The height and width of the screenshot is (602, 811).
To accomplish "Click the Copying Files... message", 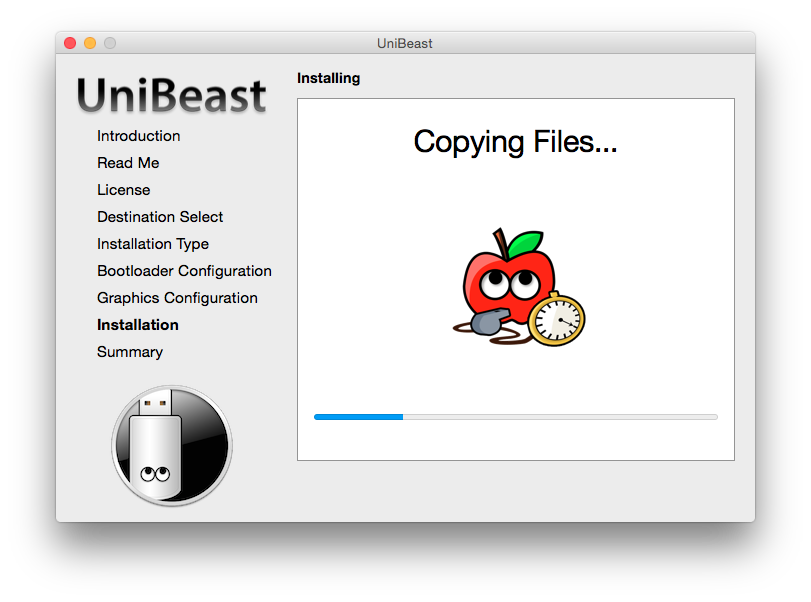I will (515, 142).
